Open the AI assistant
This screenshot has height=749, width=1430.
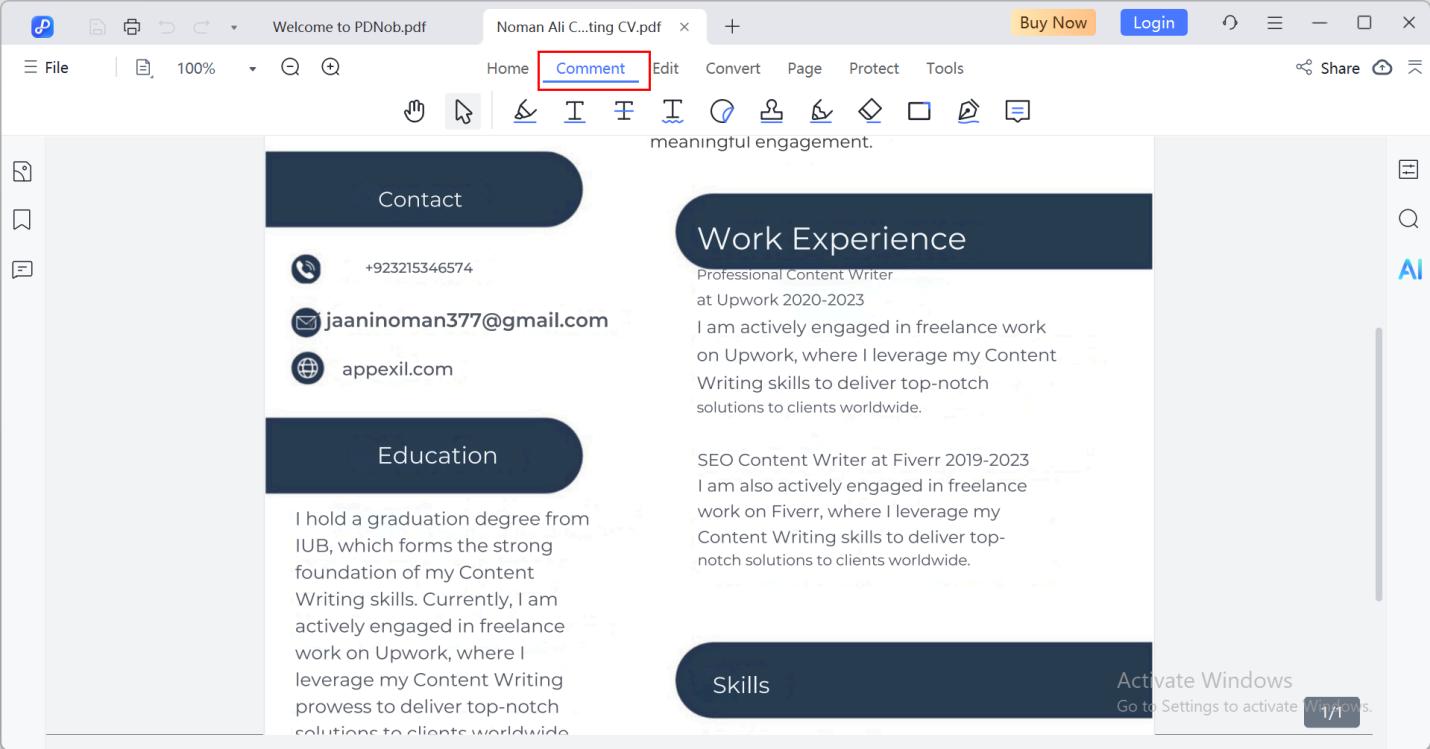coord(1410,270)
